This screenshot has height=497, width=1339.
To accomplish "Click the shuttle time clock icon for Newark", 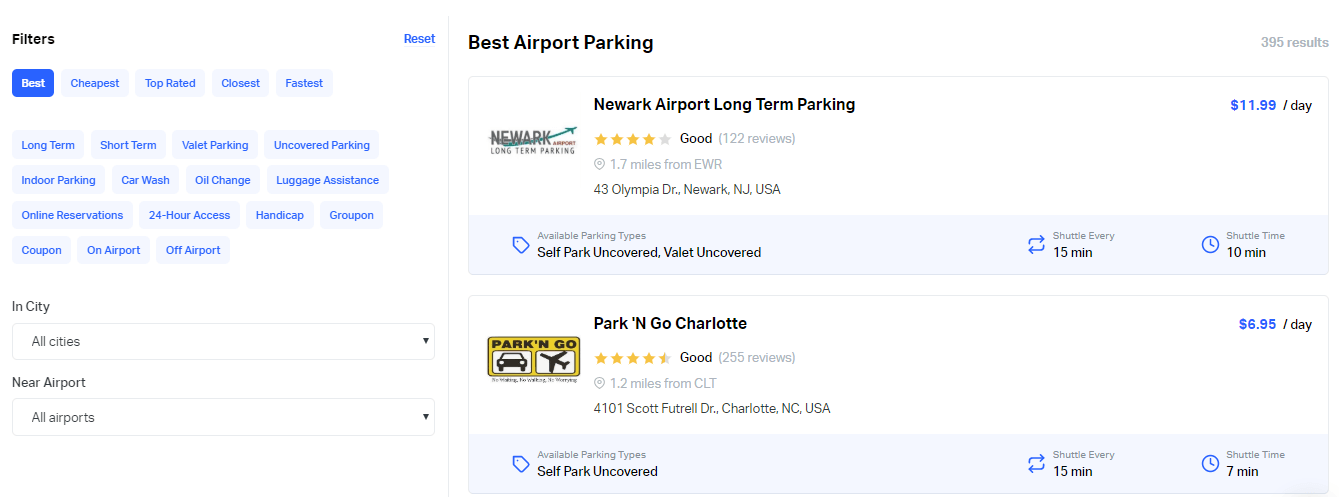I will click(1210, 245).
